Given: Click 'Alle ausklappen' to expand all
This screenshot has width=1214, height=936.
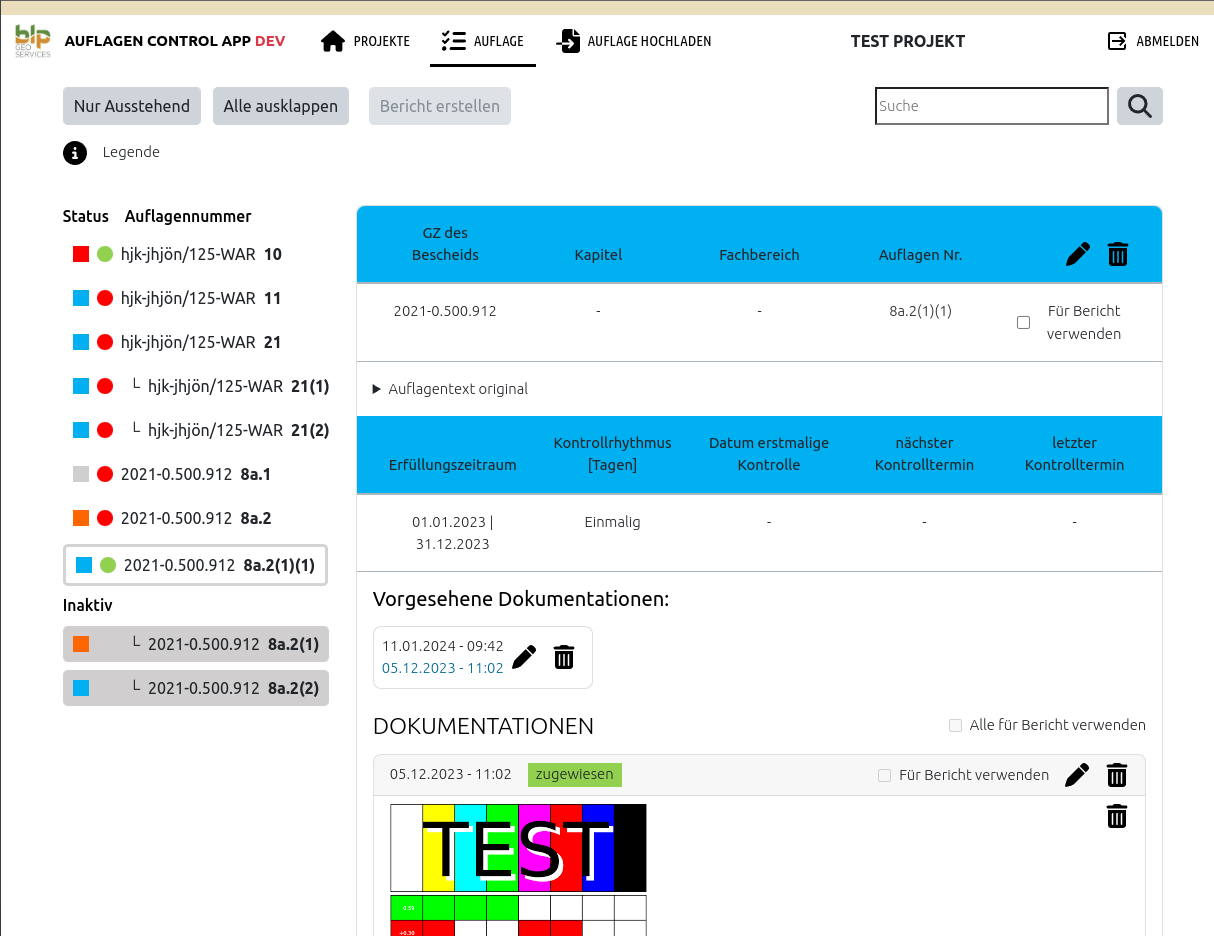Looking at the screenshot, I should 280,106.
